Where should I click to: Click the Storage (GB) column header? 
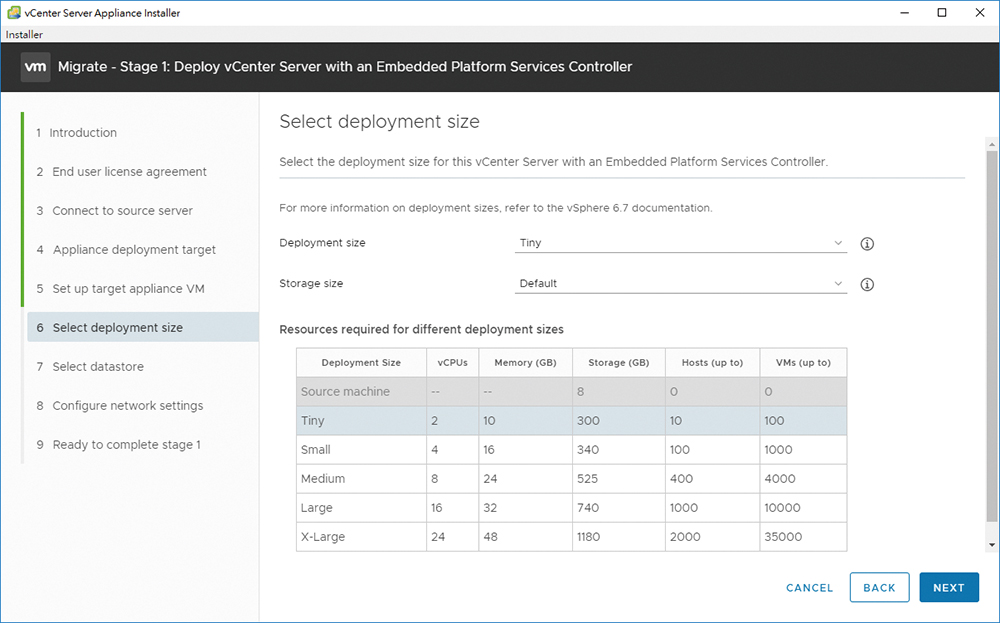619,363
